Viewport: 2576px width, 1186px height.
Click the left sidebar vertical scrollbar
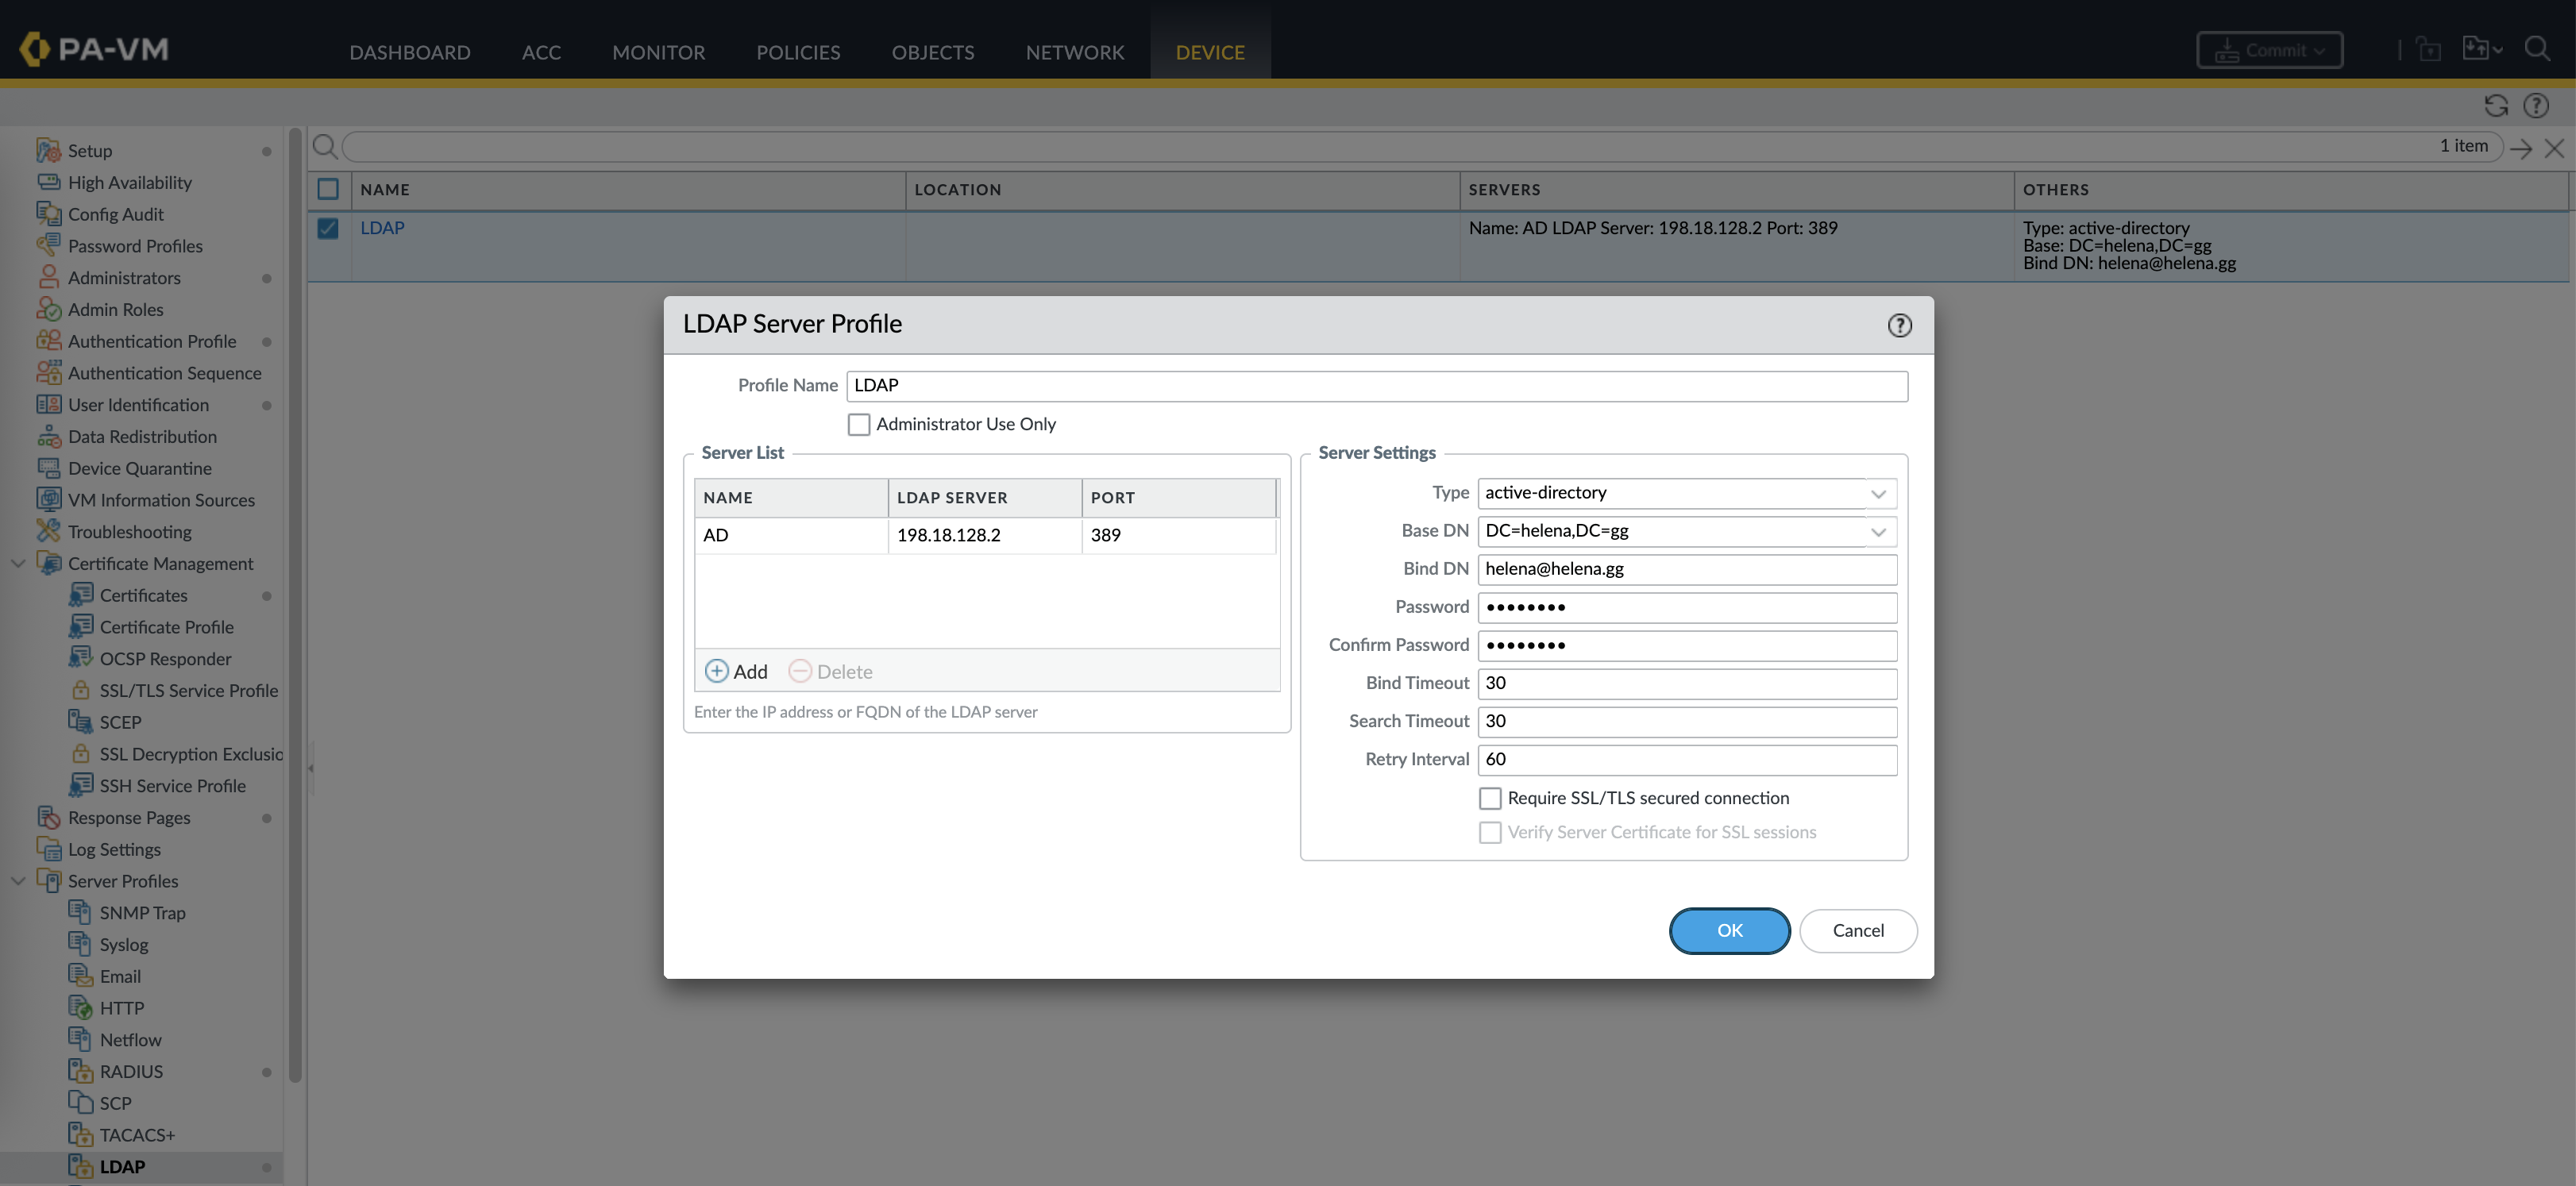pyautogui.click(x=295, y=600)
